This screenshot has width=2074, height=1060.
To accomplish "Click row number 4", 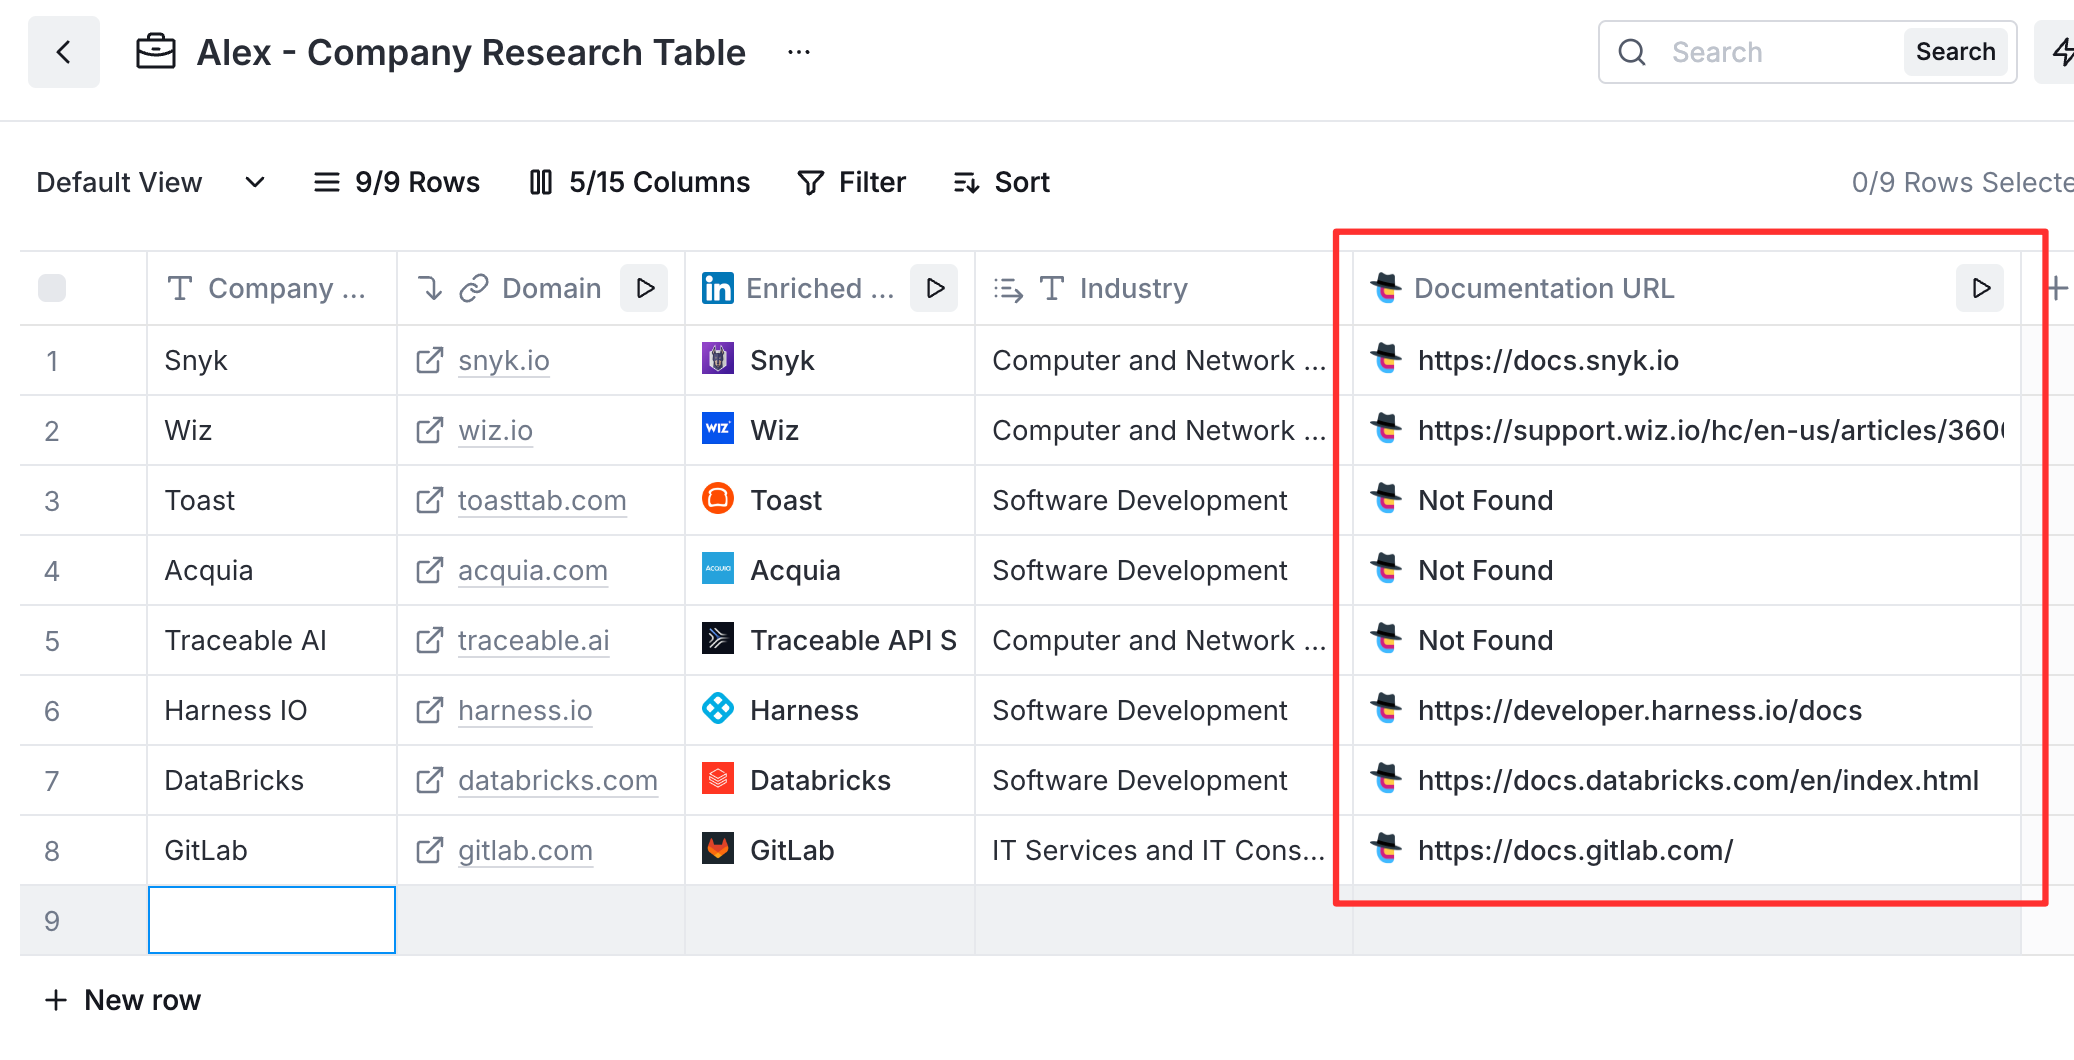I will click(x=52, y=571).
